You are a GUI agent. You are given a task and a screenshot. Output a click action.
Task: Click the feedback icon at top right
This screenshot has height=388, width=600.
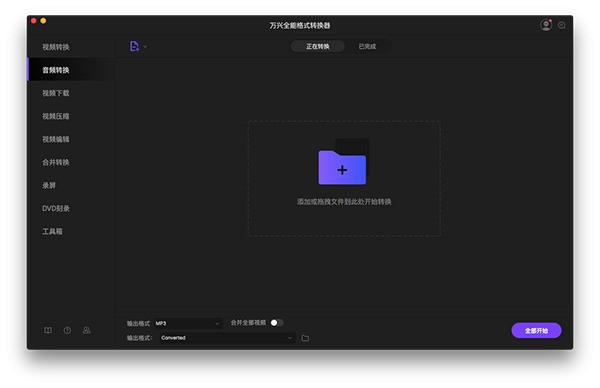(x=561, y=25)
